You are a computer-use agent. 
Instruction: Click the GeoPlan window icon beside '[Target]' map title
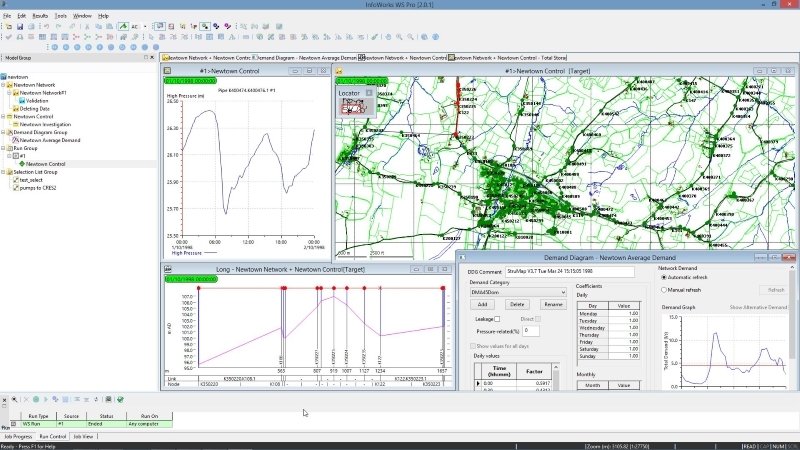click(339, 71)
